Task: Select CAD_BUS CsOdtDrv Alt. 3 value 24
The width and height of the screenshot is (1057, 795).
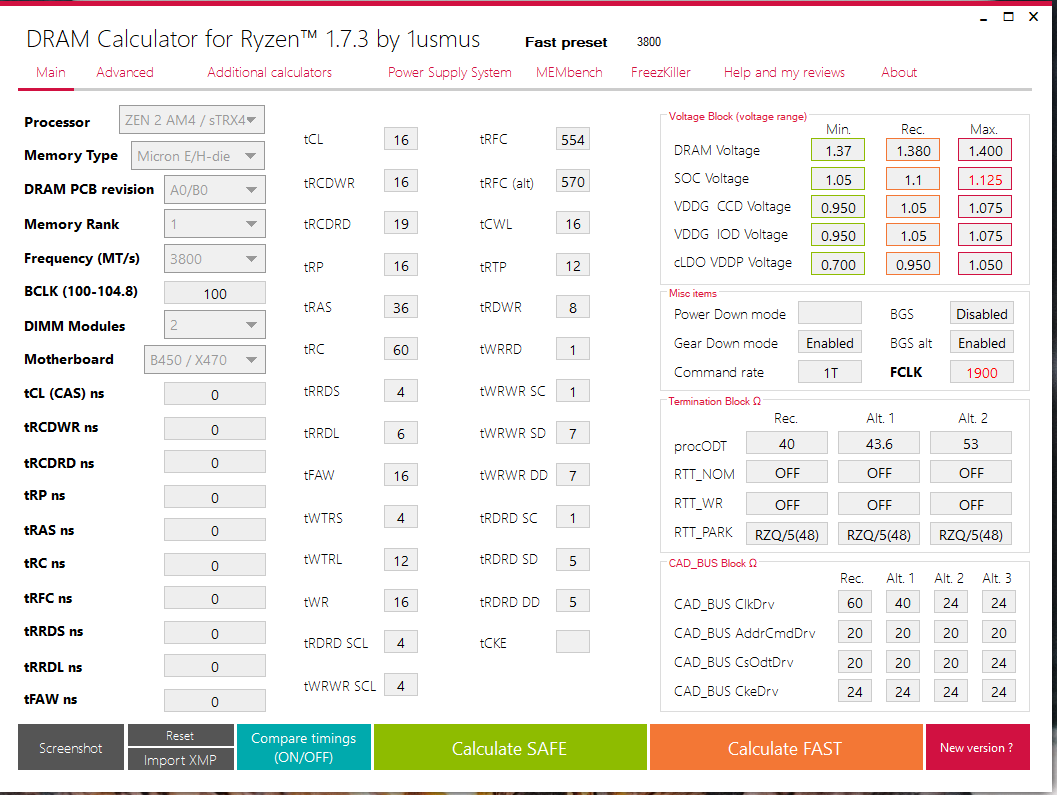Action: 999,663
